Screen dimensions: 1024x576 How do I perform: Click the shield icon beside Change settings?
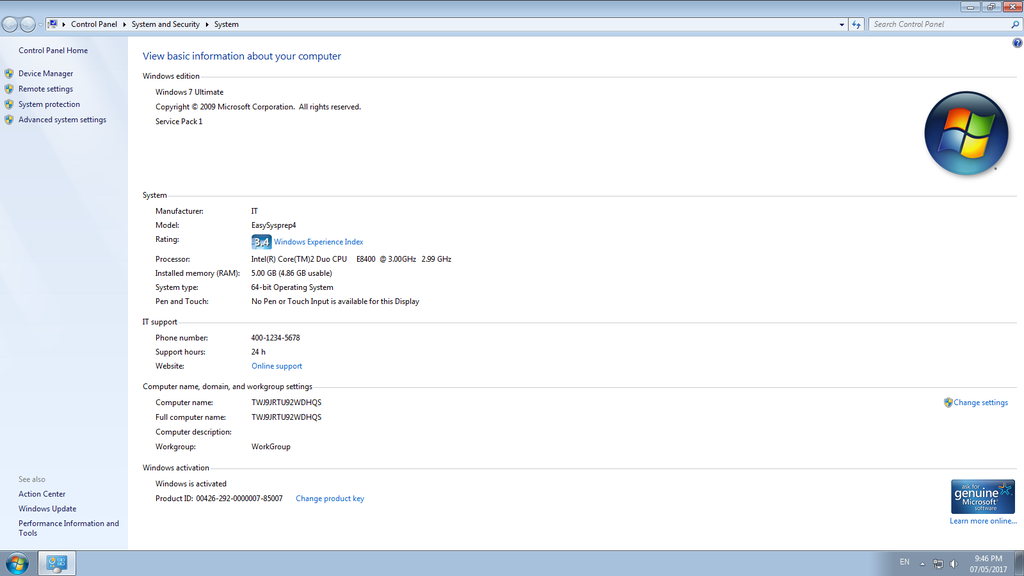click(x=948, y=402)
